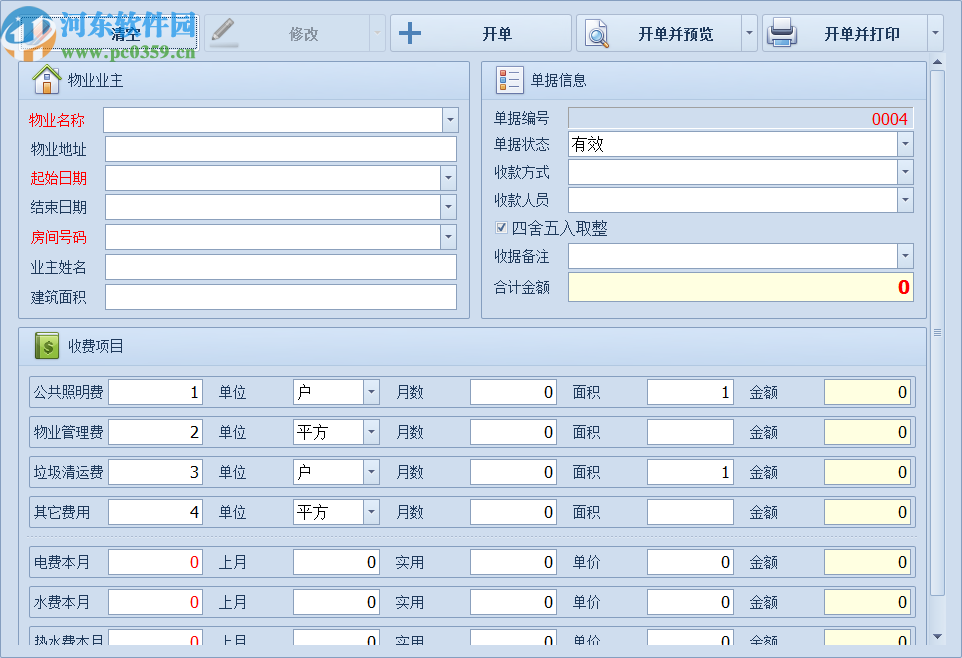This screenshot has height=658, width=962.
Task: Open the 单据状态 dropdown showing 有效
Action: click(906, 144)
